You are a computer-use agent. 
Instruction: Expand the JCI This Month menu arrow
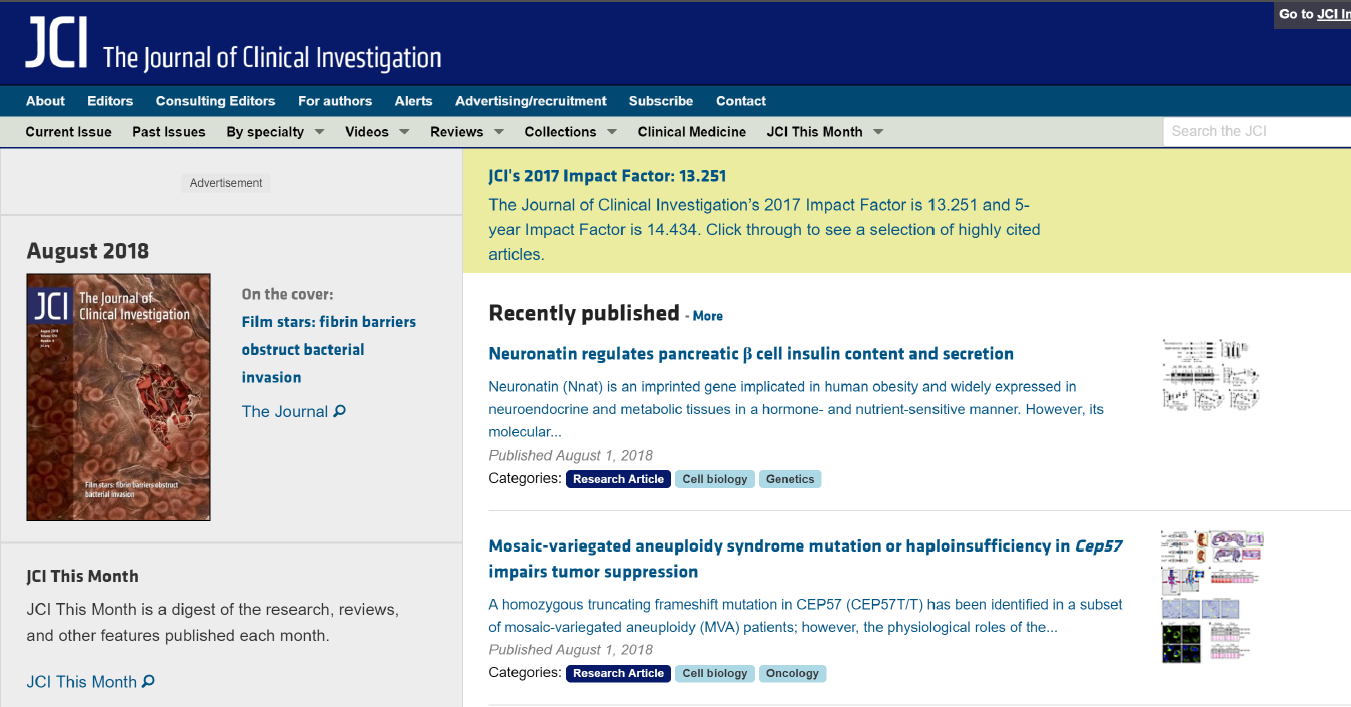pos(878,131)
